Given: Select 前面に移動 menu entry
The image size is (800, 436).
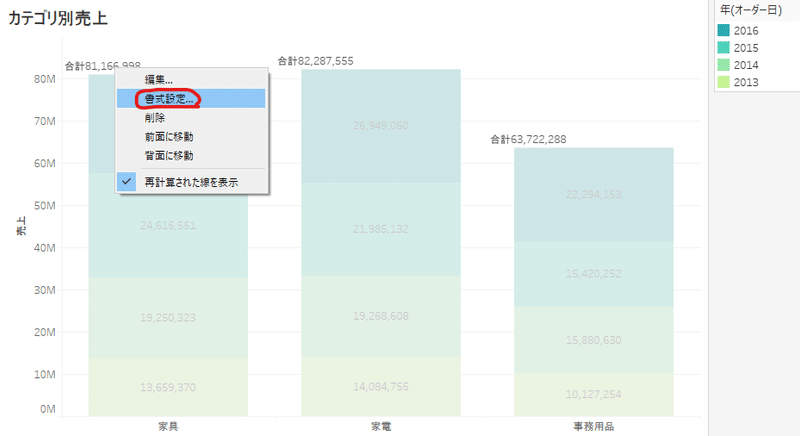Looking at the screenshot, I should (191, 137).
